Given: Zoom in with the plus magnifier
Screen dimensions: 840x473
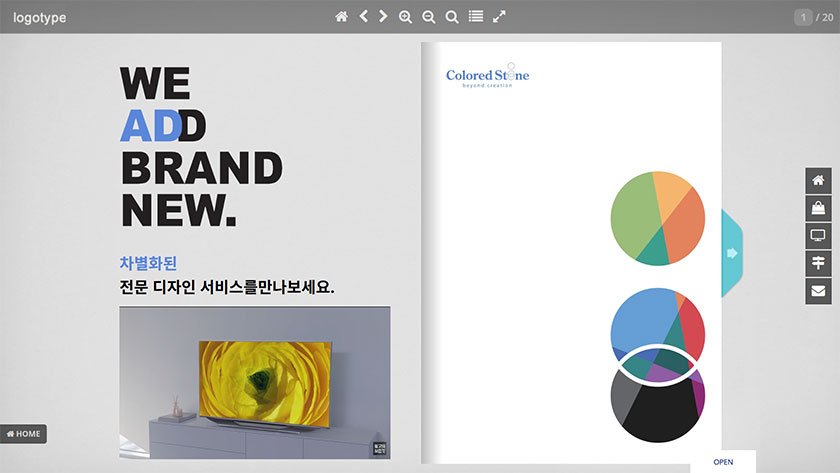Looking at the screenshot, I should (406, 17).
